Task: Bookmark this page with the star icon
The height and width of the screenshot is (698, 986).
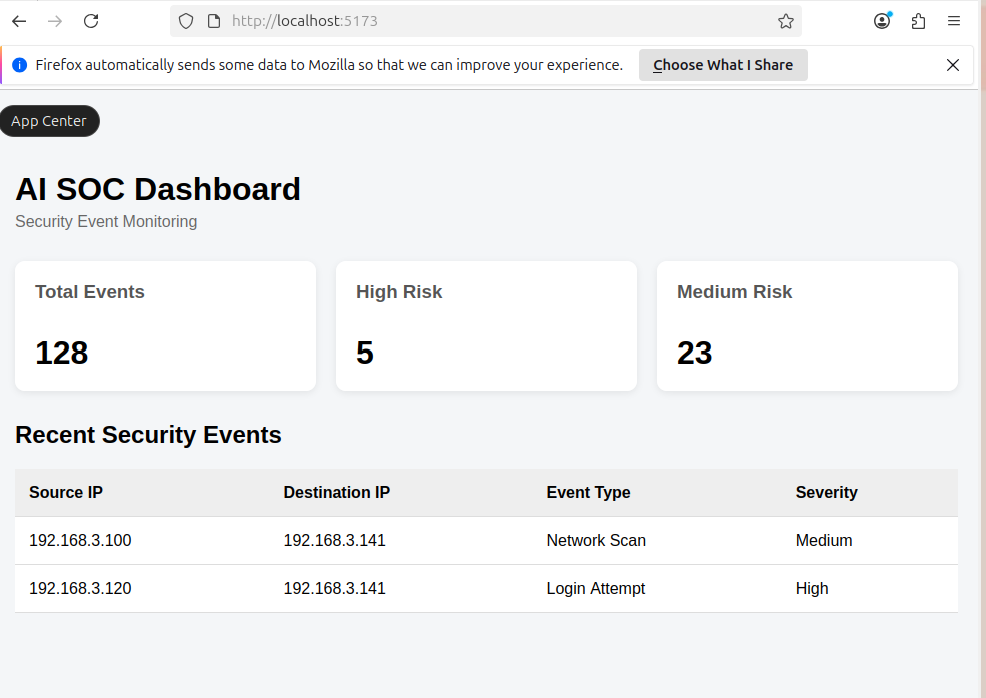Action: coord(785,21)
